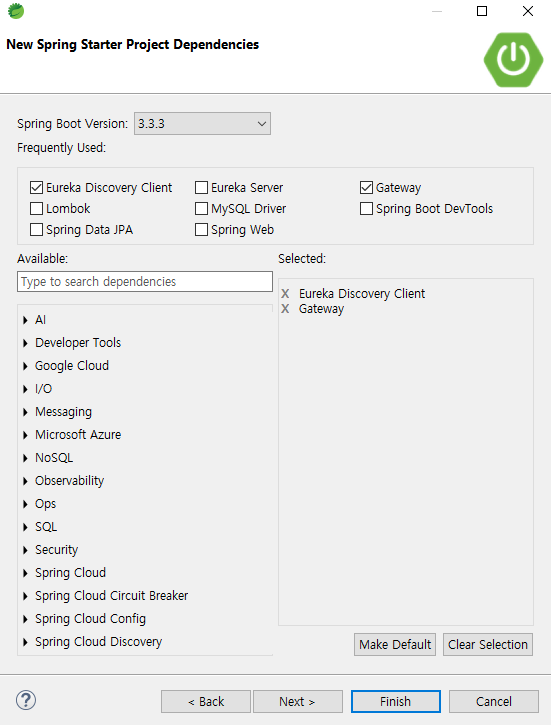Expand the SQL category
The image size is (551, 725).
[x=25, y=527]
